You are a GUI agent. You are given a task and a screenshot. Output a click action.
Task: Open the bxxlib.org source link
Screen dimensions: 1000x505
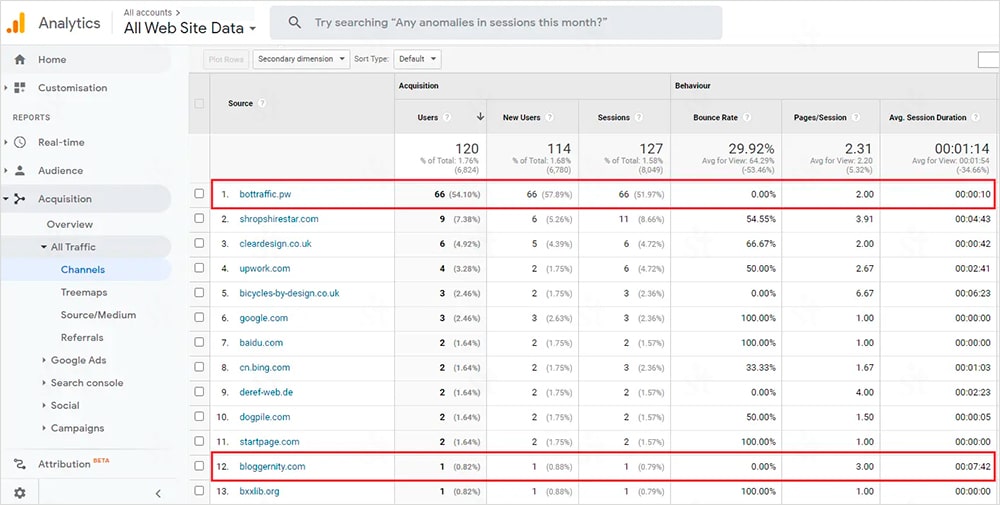point(260,491)
